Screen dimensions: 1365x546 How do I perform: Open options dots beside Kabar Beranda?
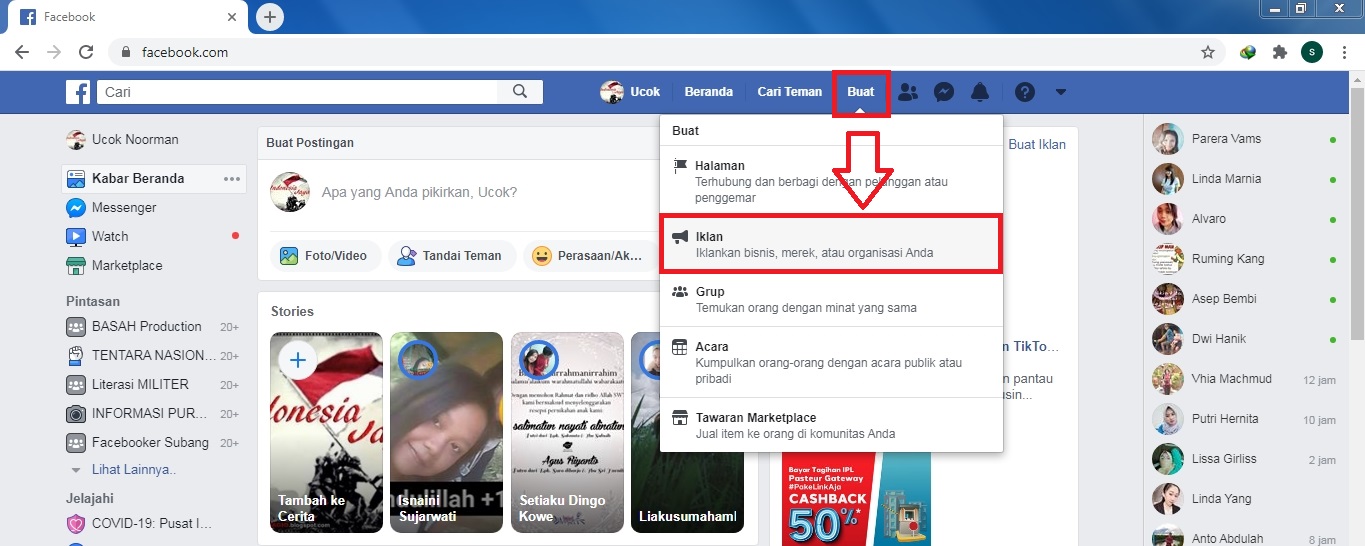pos(232,179)
